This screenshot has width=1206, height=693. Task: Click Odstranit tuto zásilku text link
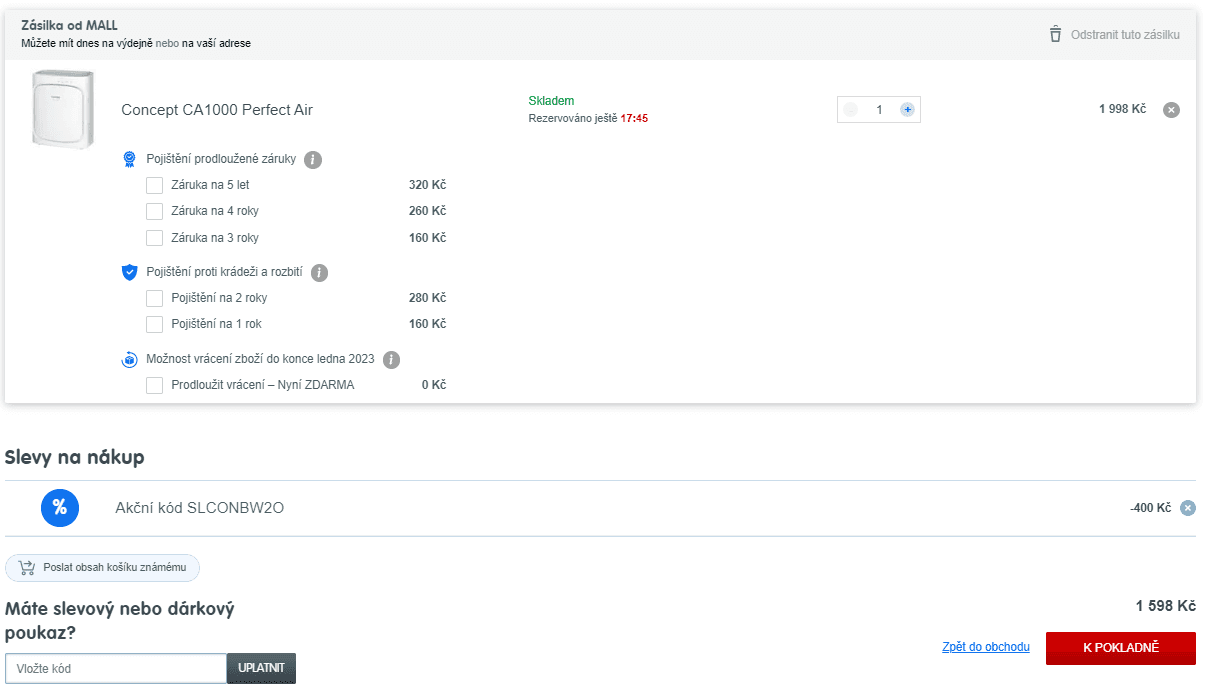tap(1125, 34)
